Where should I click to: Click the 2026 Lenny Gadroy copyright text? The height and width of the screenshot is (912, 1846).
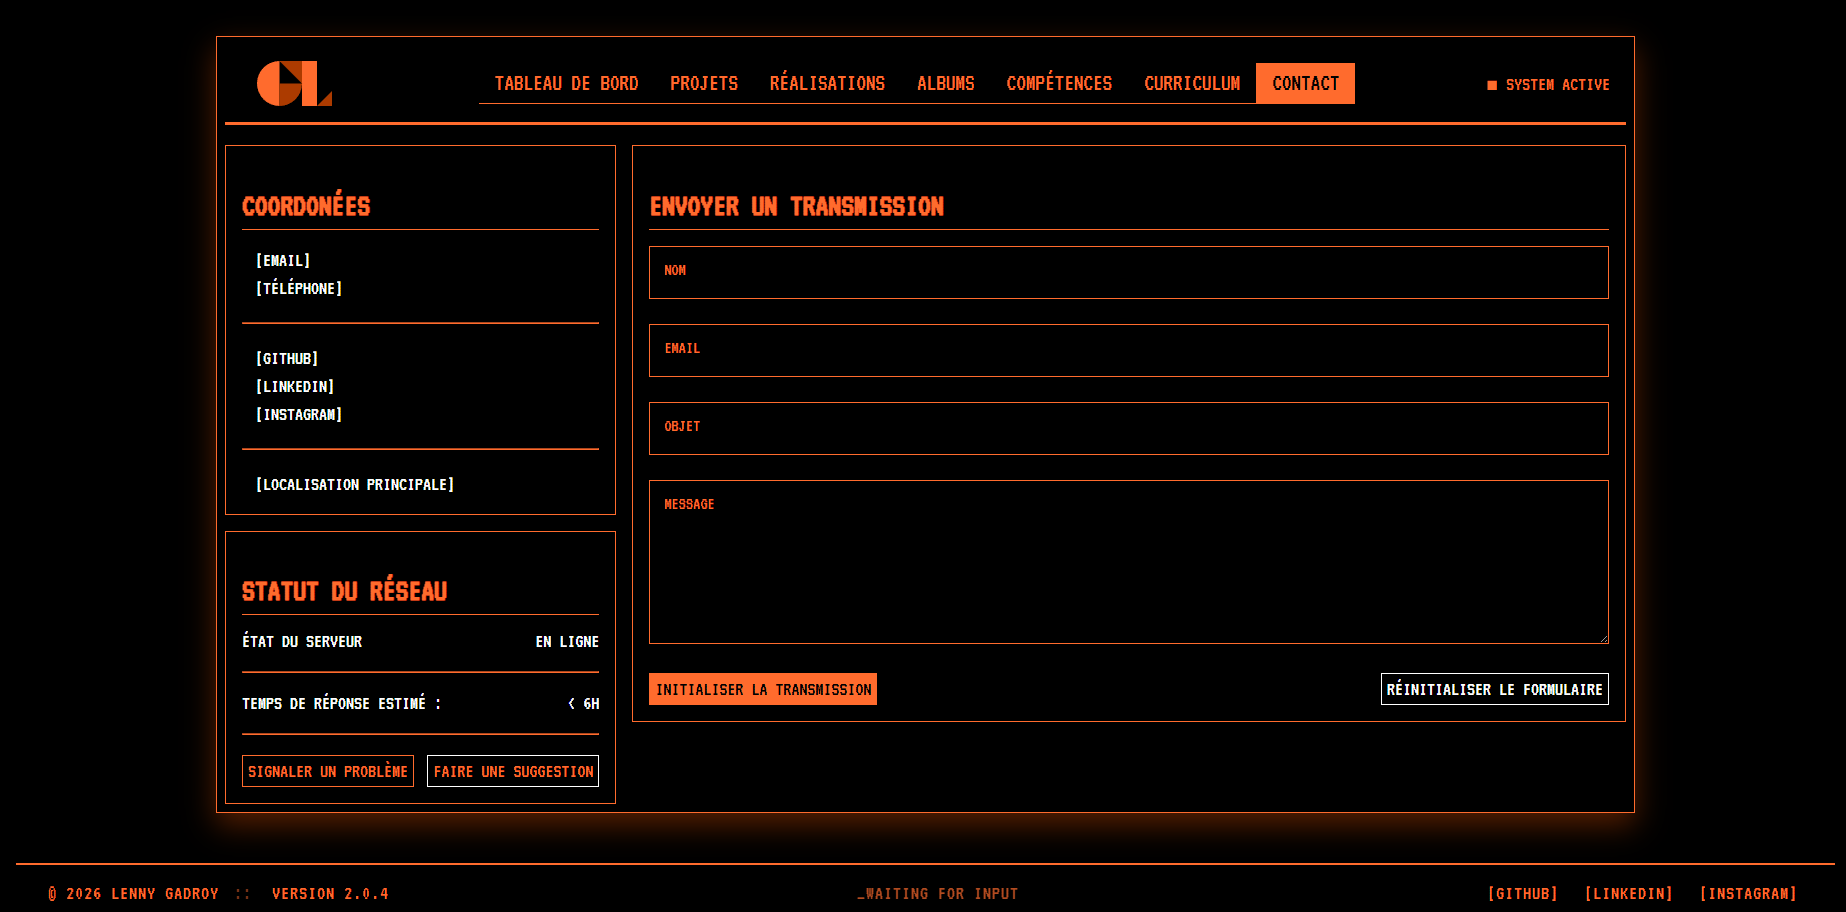pyautogui.click(x=133, y=894)
